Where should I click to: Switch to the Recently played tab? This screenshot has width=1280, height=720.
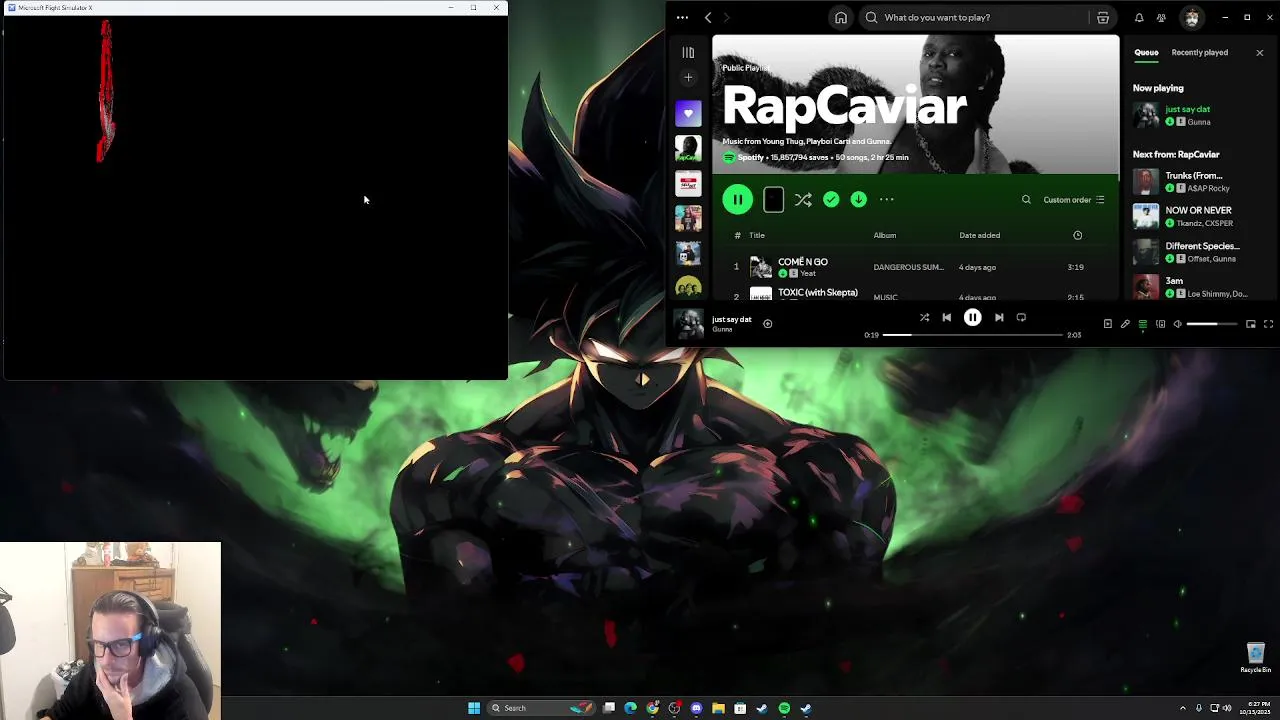[x=1200, y=52]
